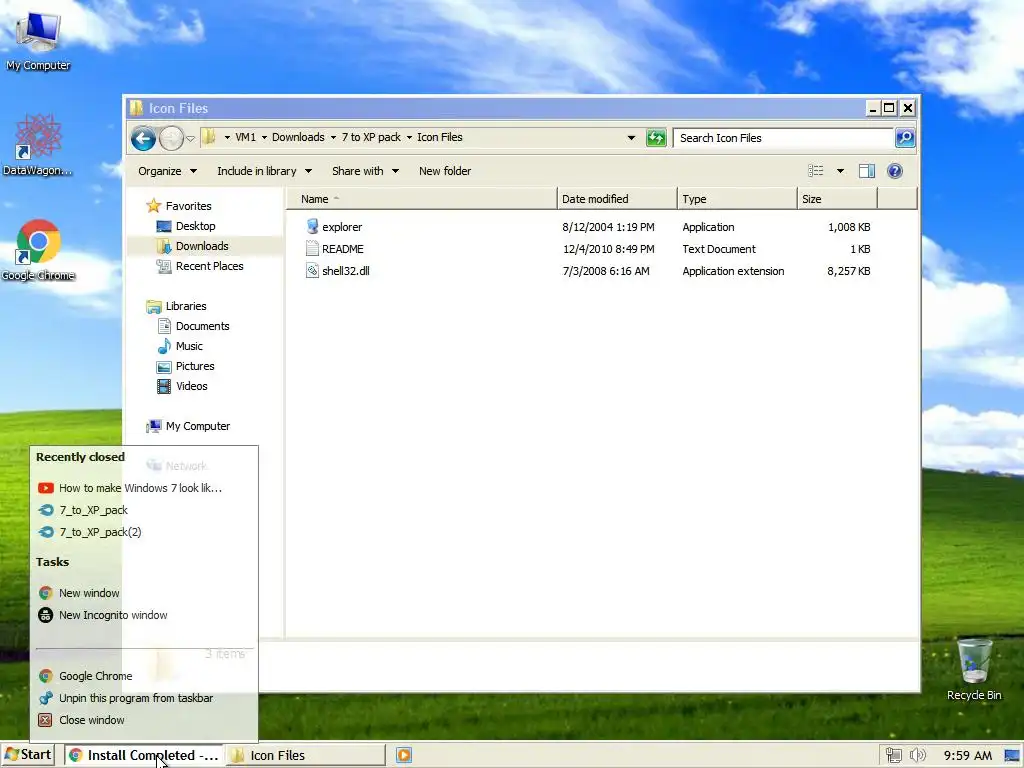Open the Start menu

point(28,755)
